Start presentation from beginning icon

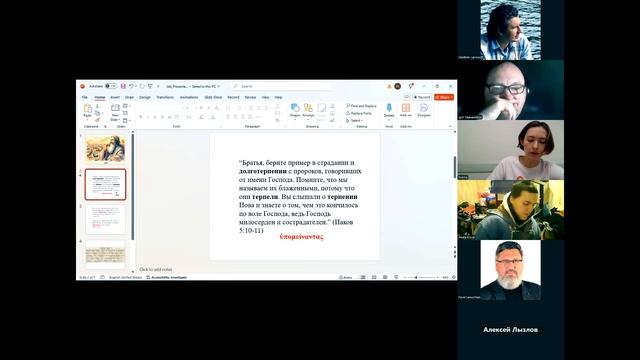click(x=150, y=86)
